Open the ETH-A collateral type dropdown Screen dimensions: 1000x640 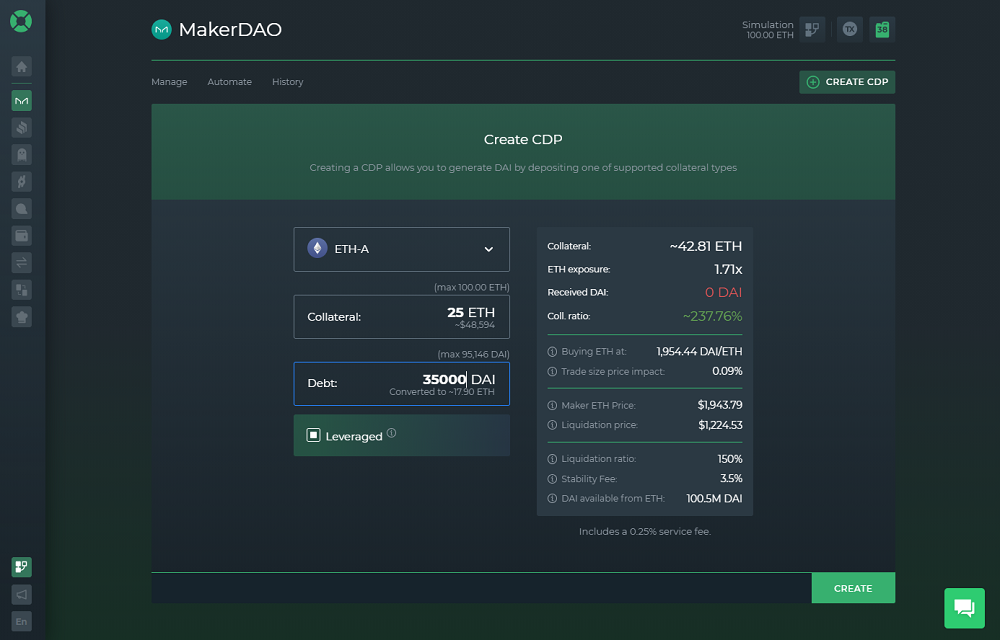402,249
